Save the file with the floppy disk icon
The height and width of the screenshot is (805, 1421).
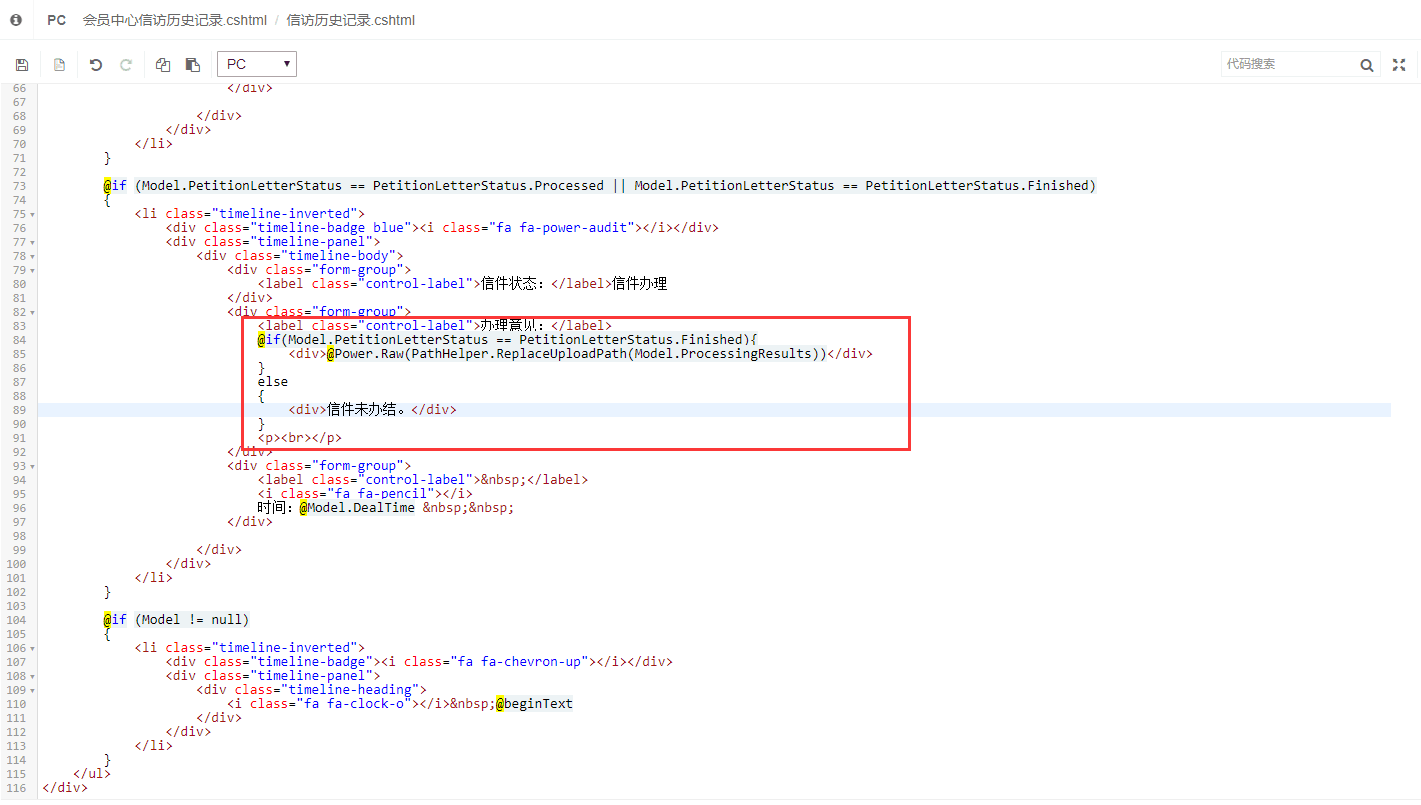(22, 65)
